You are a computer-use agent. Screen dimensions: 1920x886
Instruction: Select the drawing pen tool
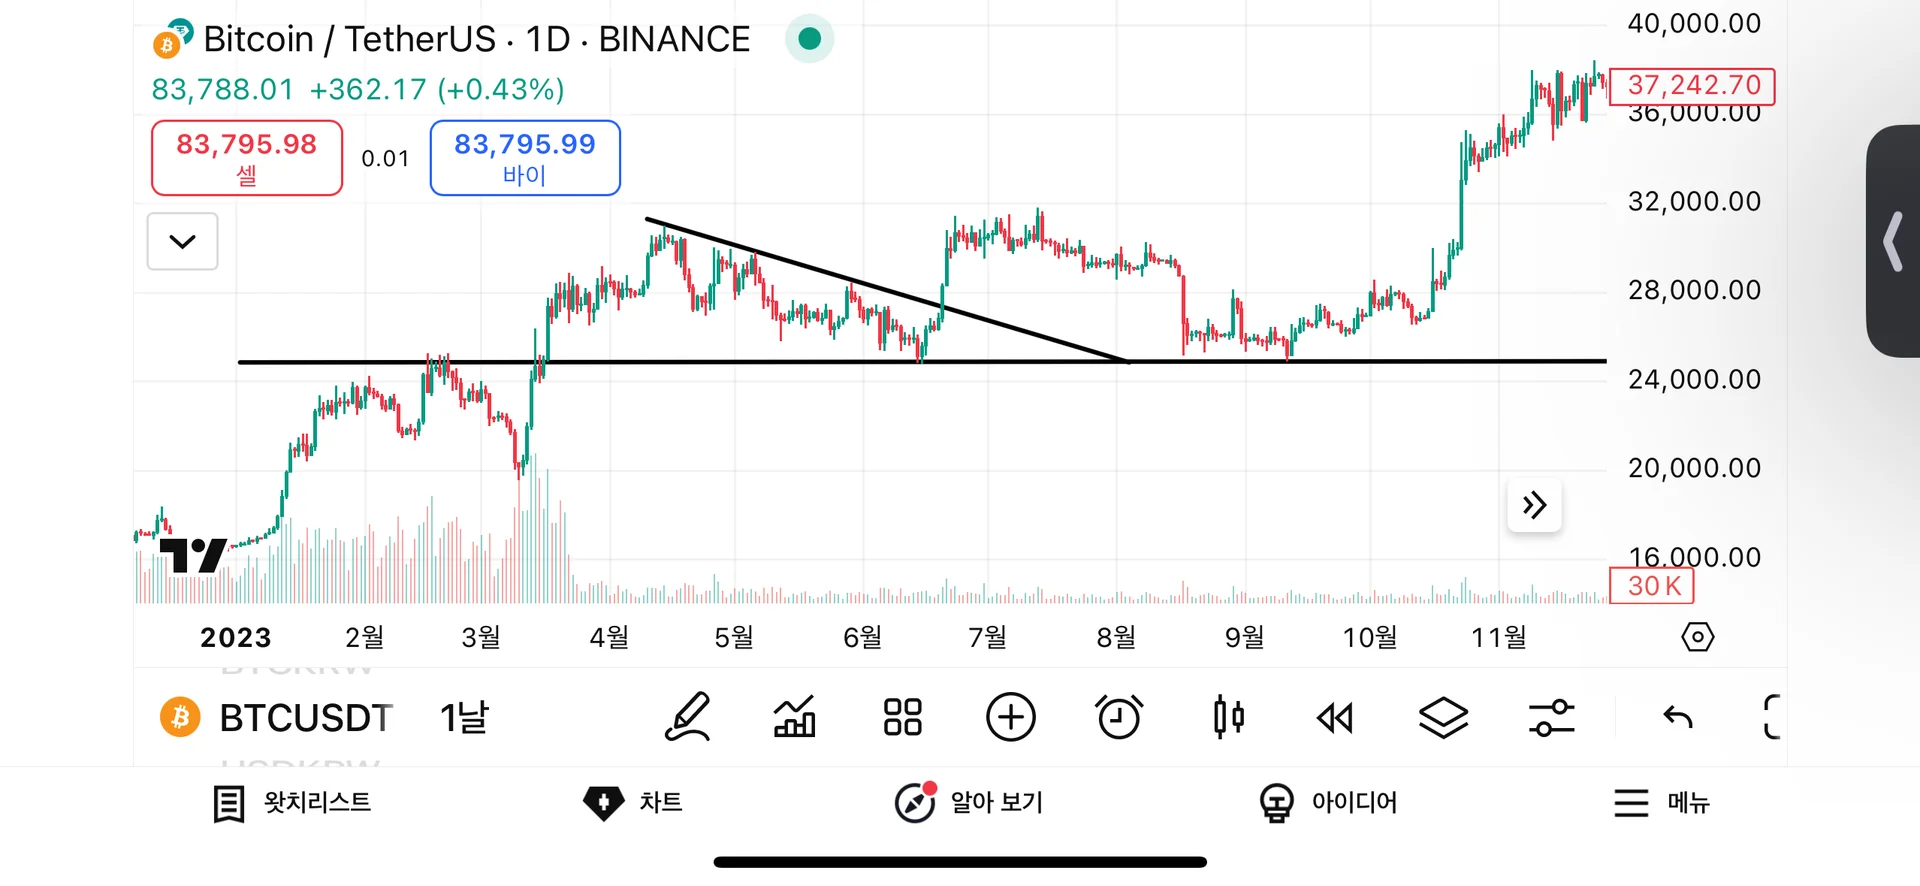point(688,717)
